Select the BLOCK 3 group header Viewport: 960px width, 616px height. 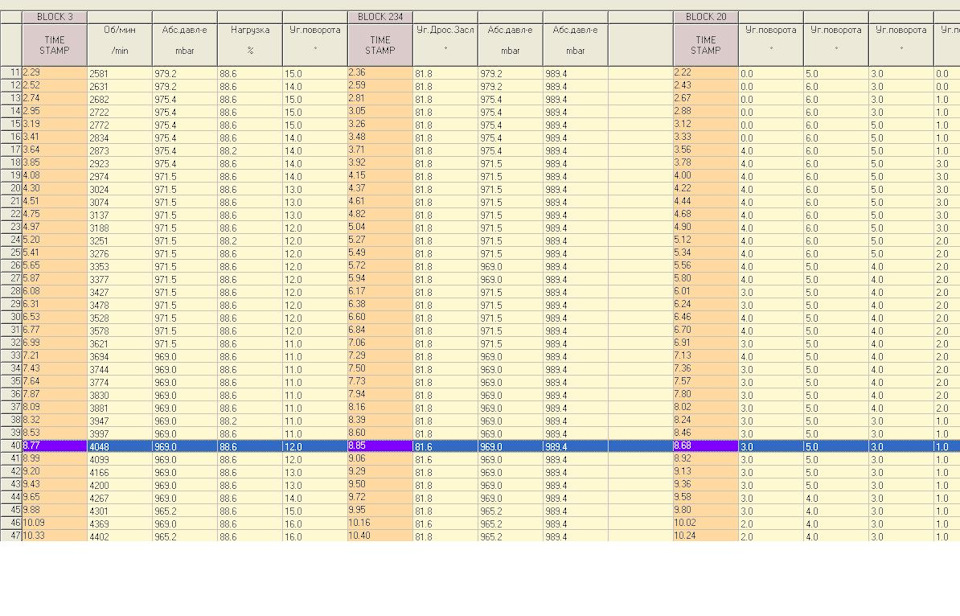54,17
